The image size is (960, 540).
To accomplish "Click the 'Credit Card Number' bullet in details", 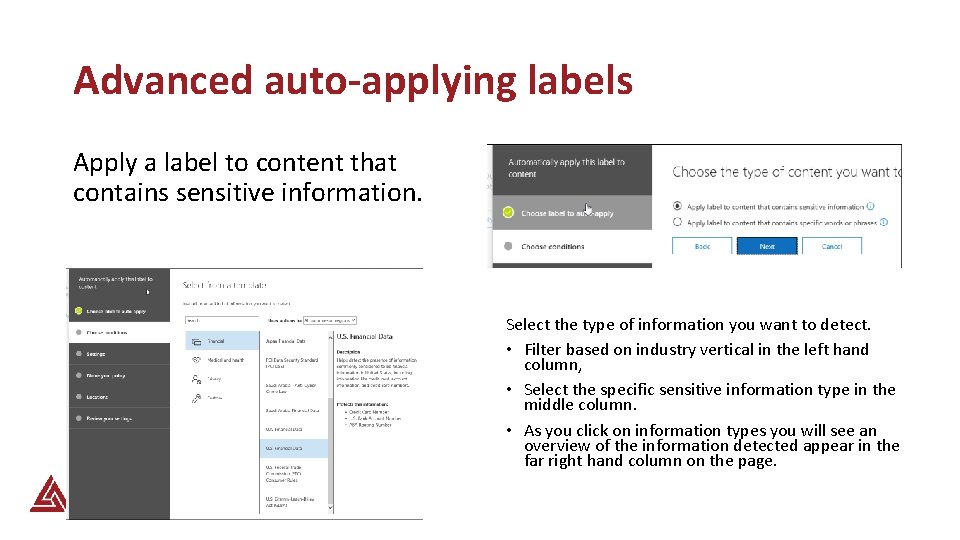I will (x=369, y=412).
